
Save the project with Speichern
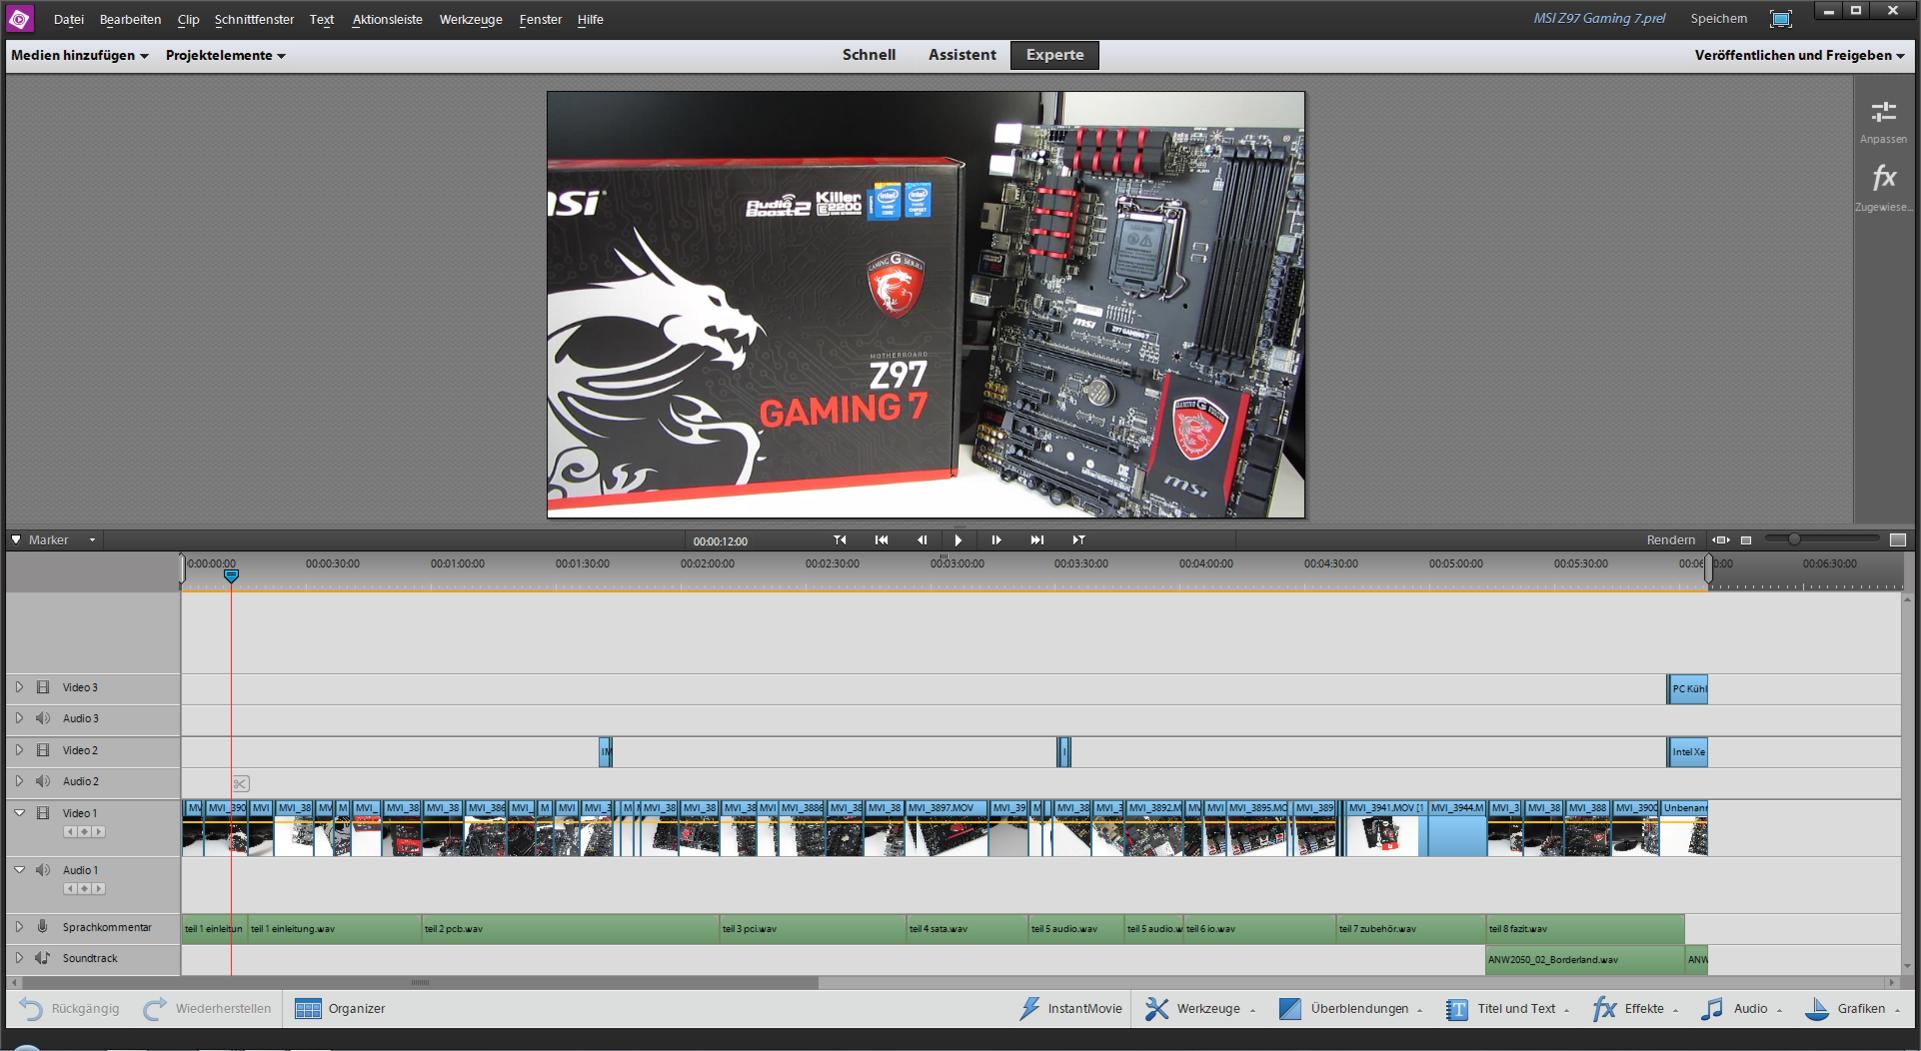(1719, 19)
